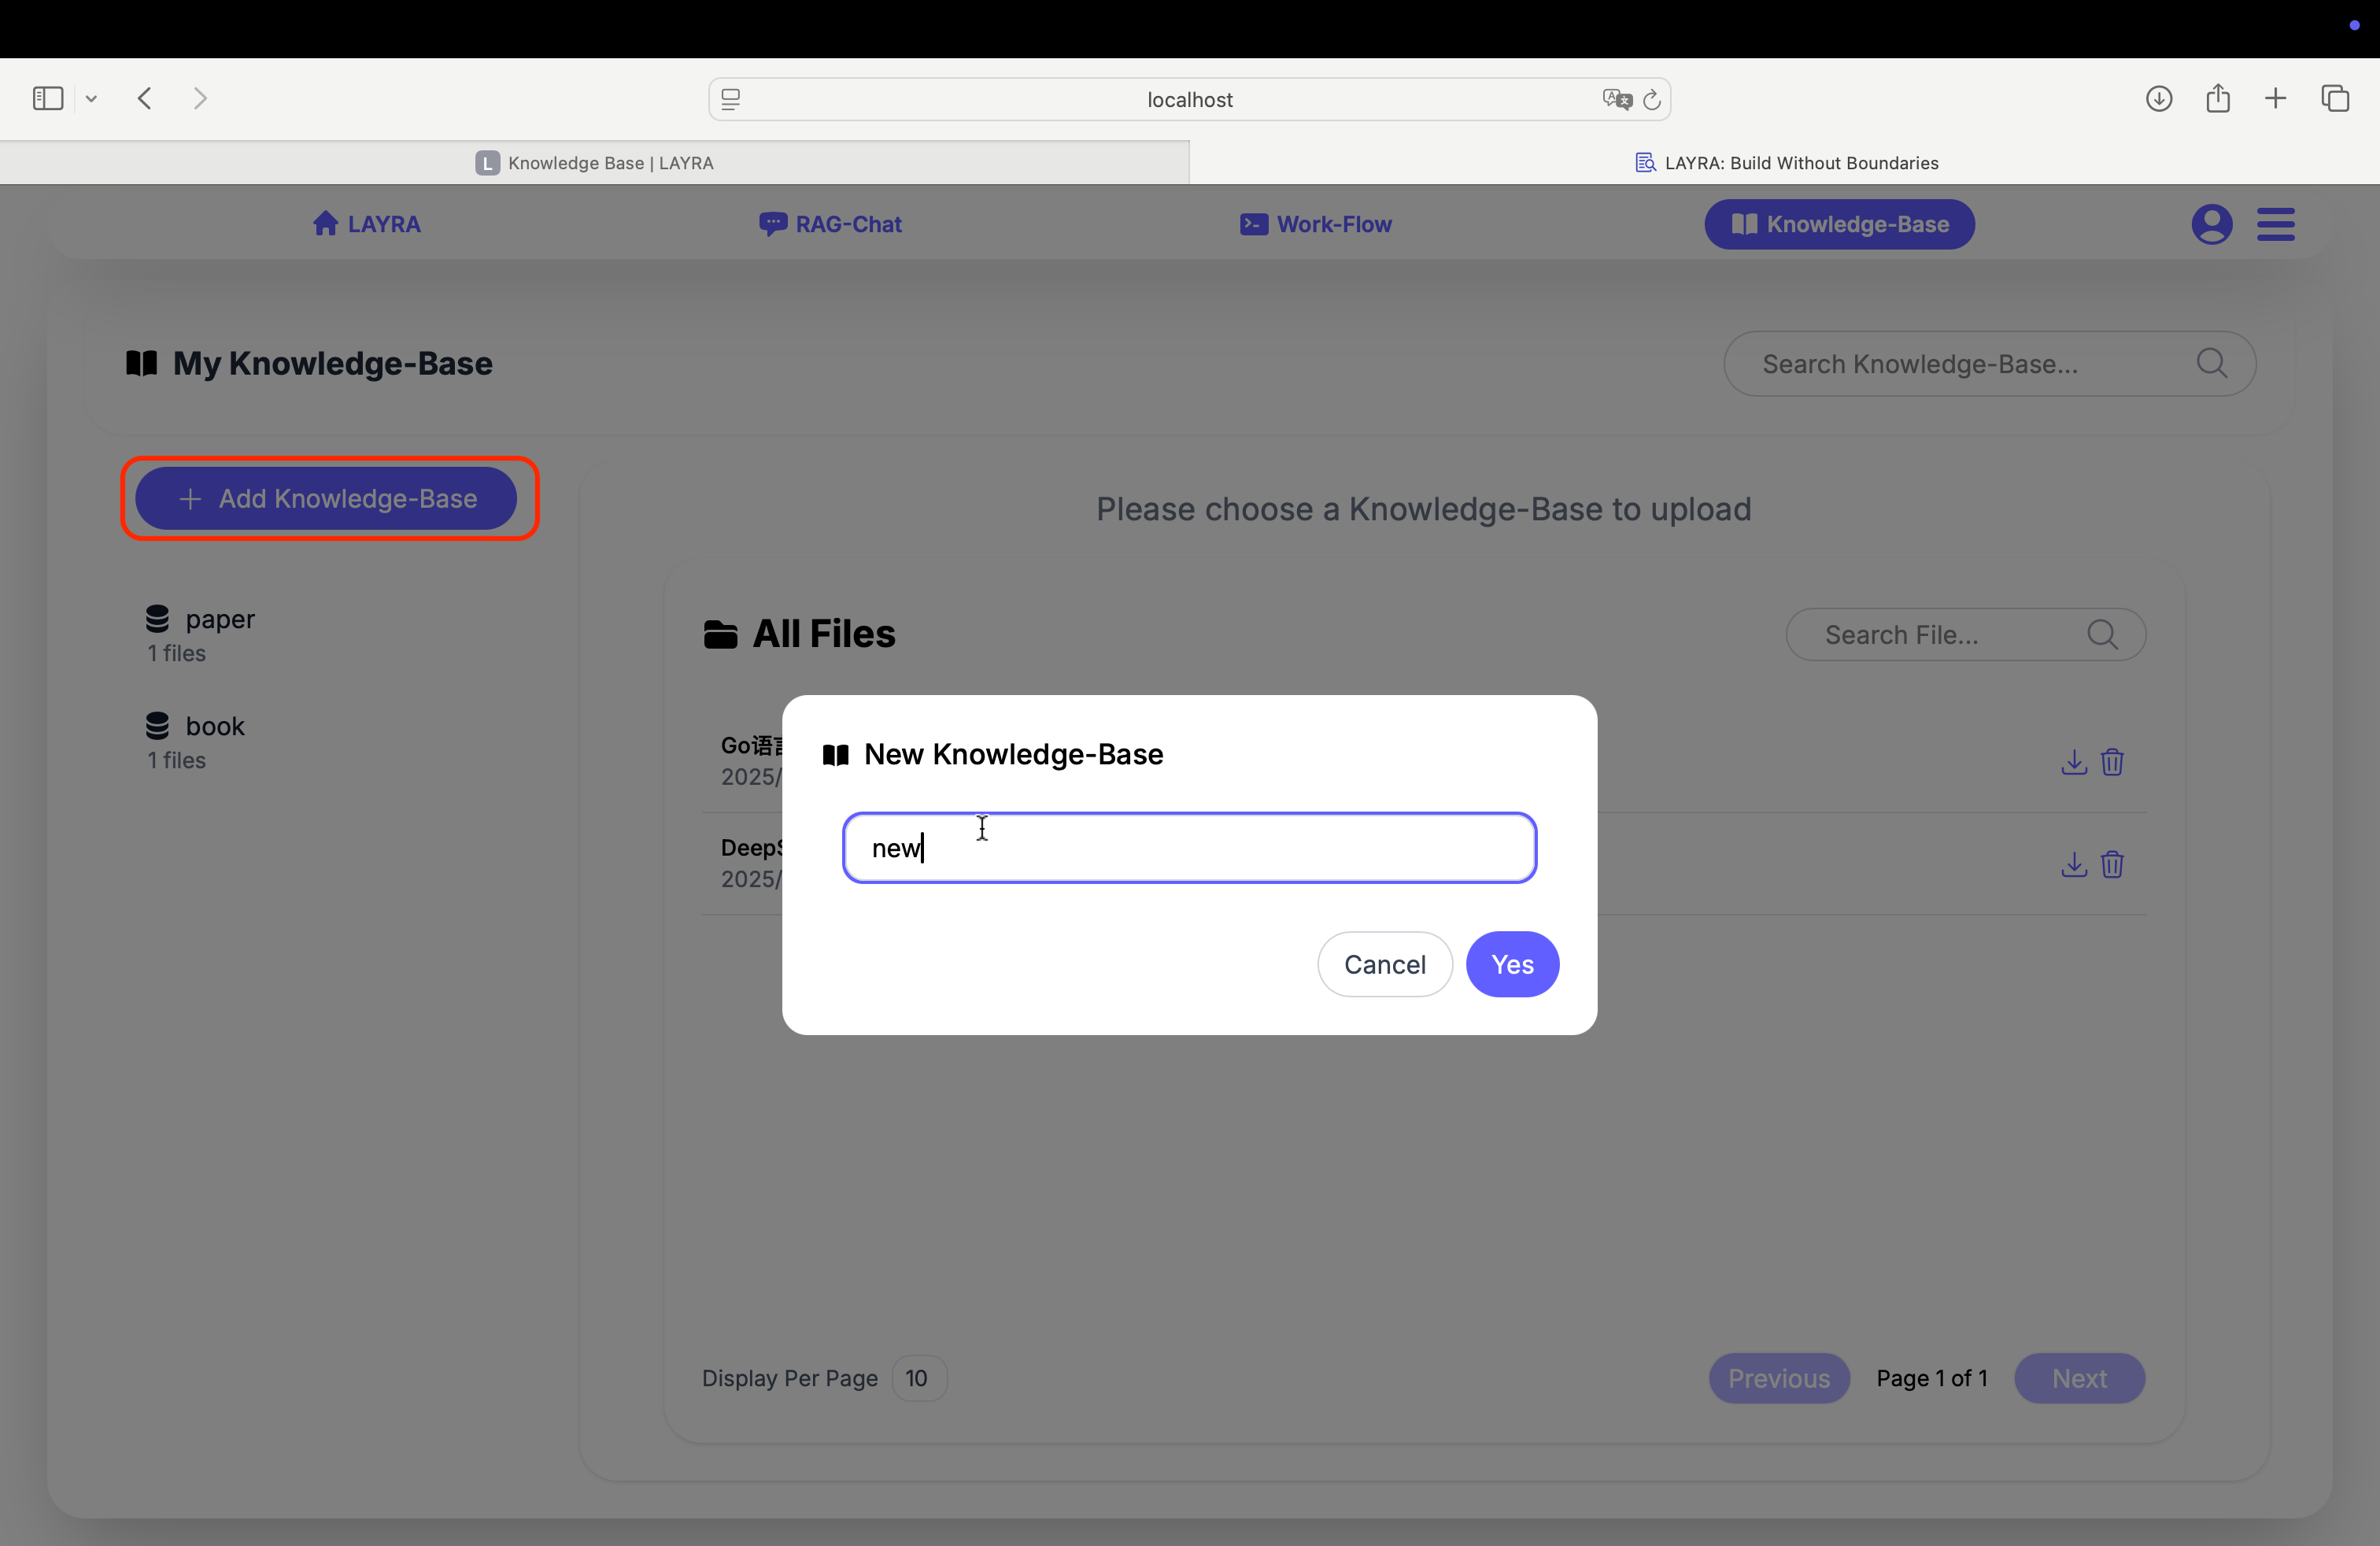
Task: Reload the localhost page
Action: coord(1652,99)
